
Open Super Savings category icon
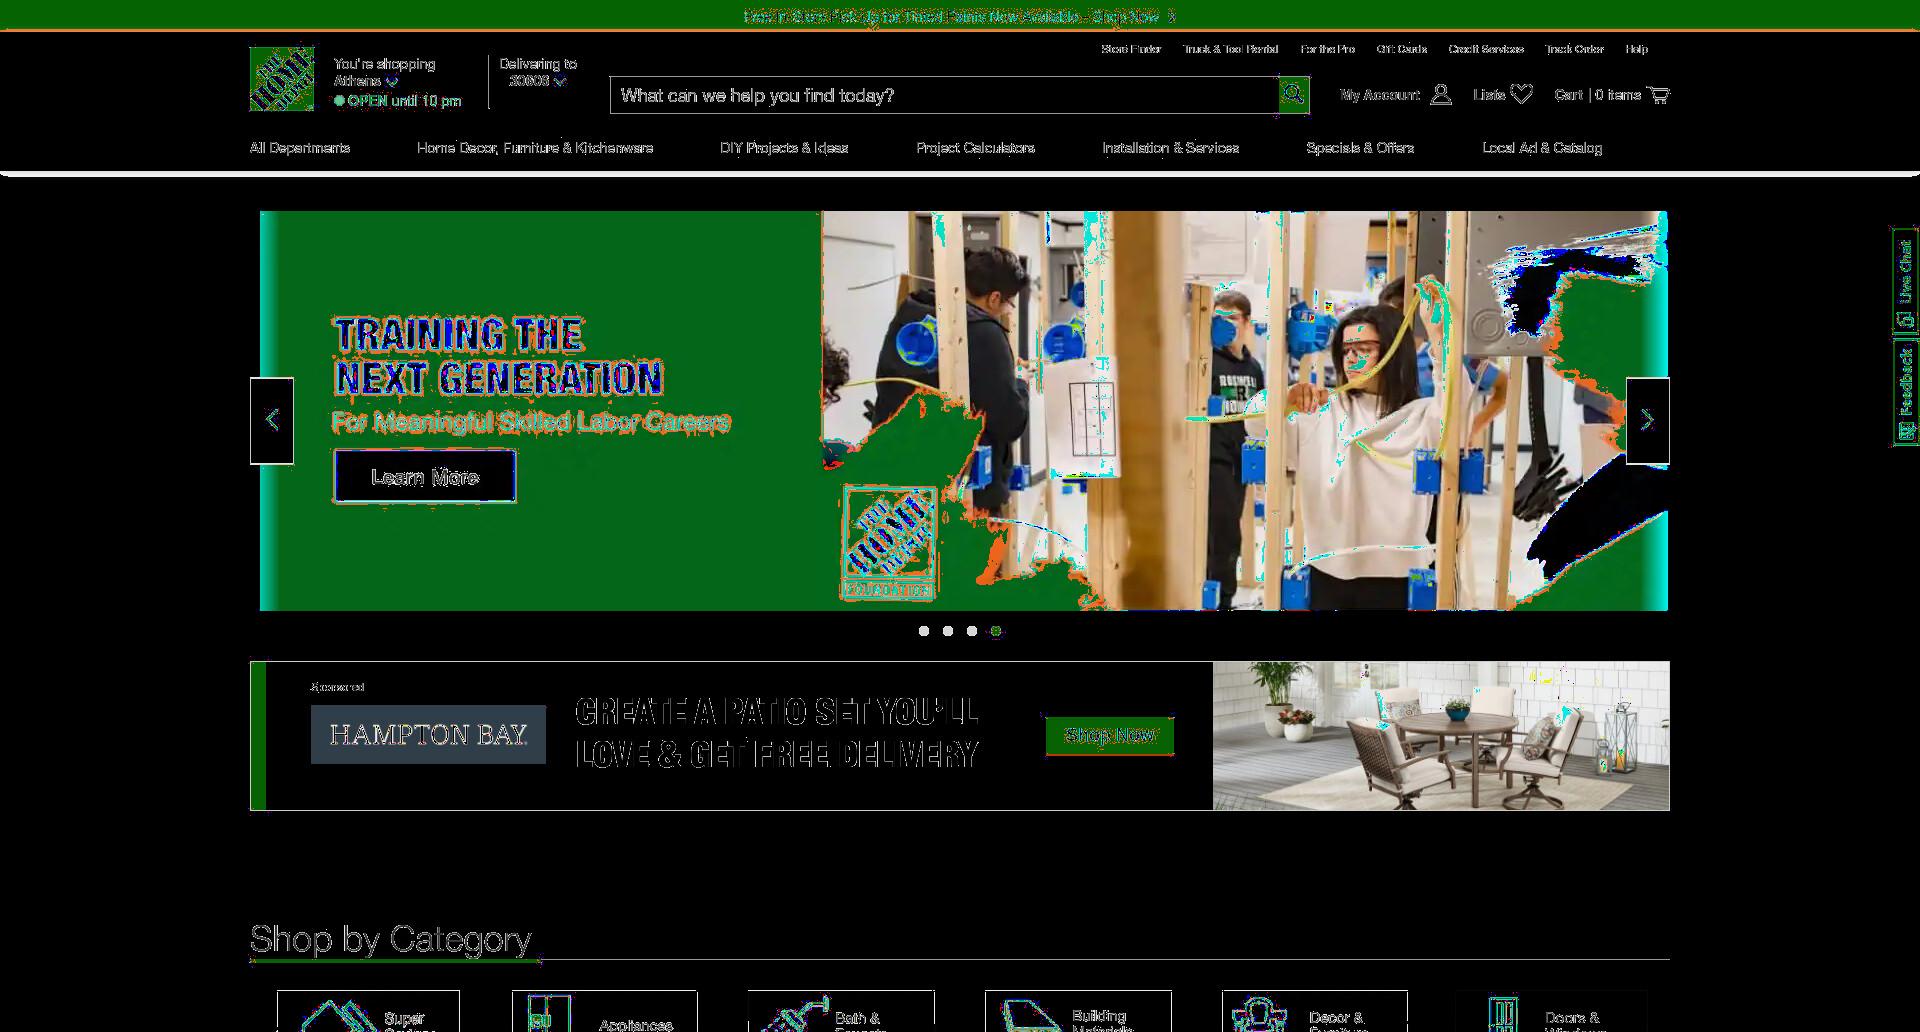pos(338,1016)
